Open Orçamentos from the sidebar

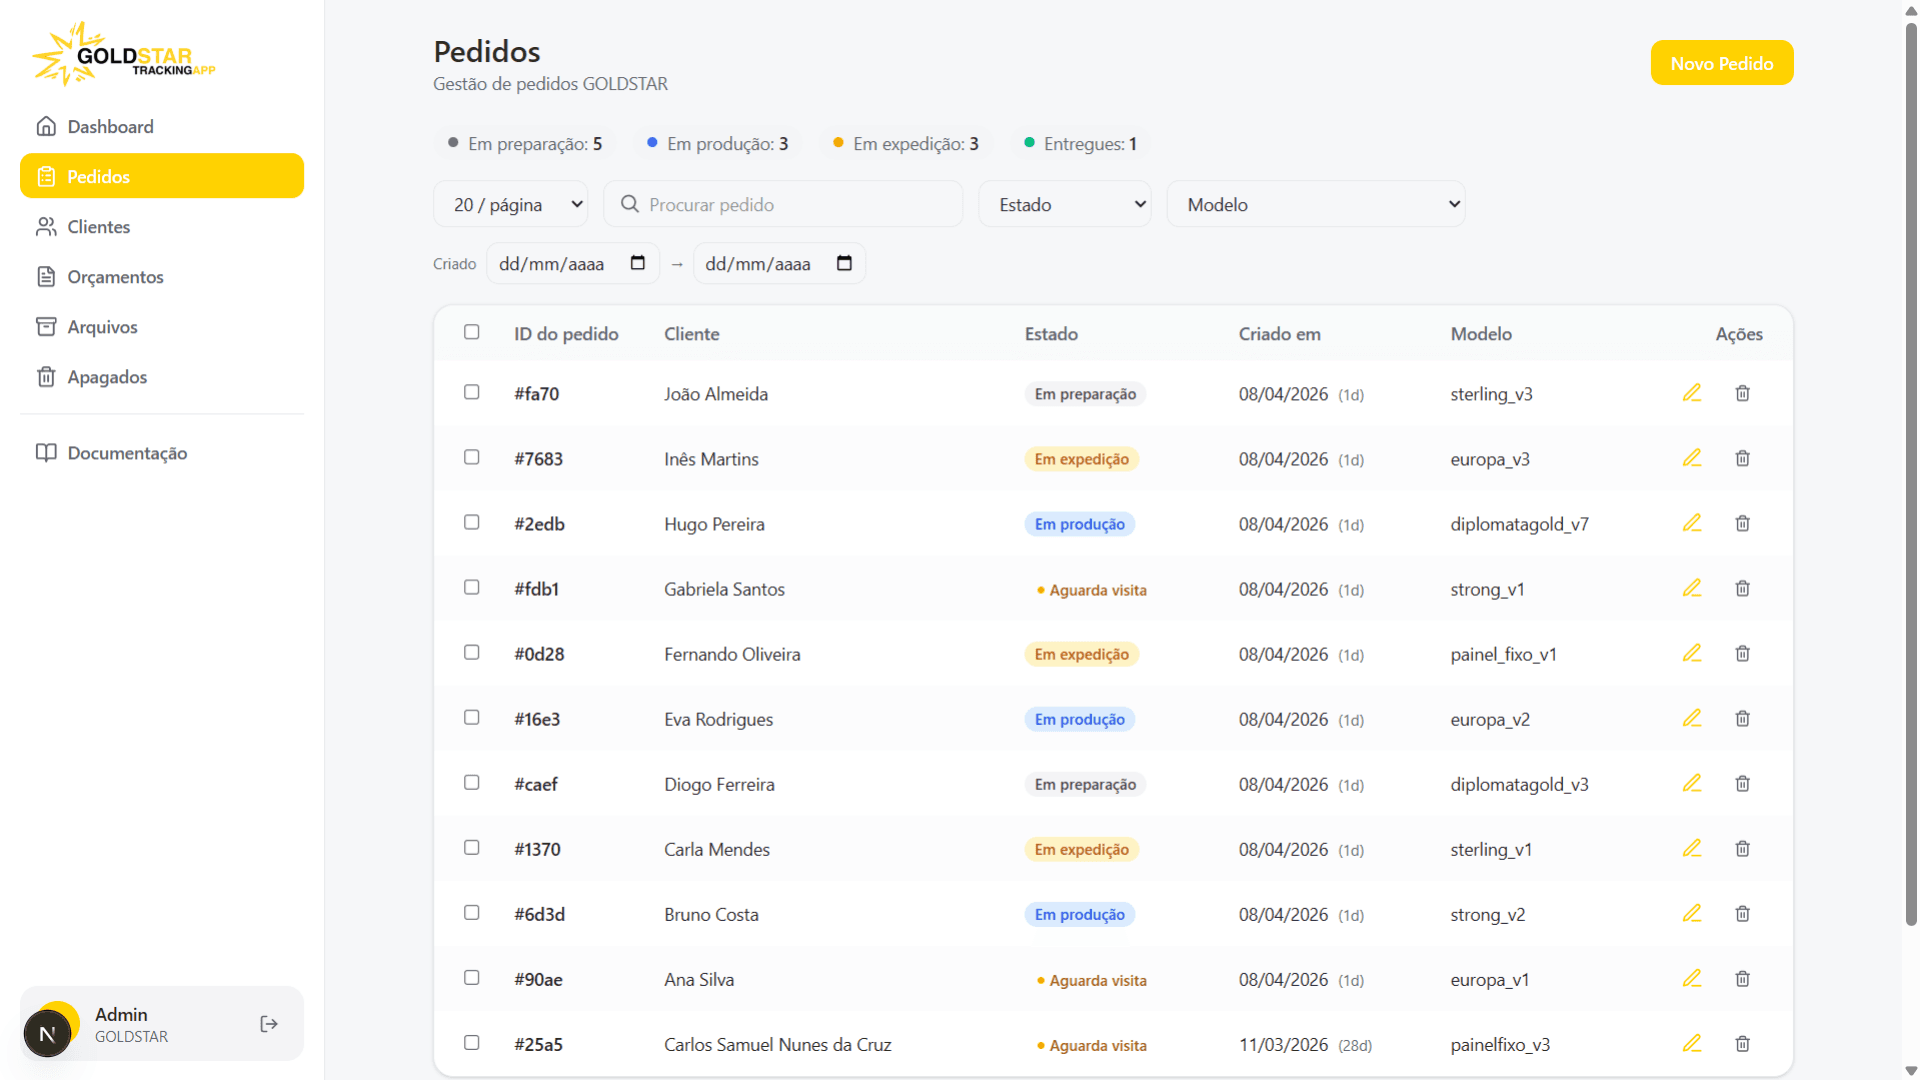pos(115,276)
